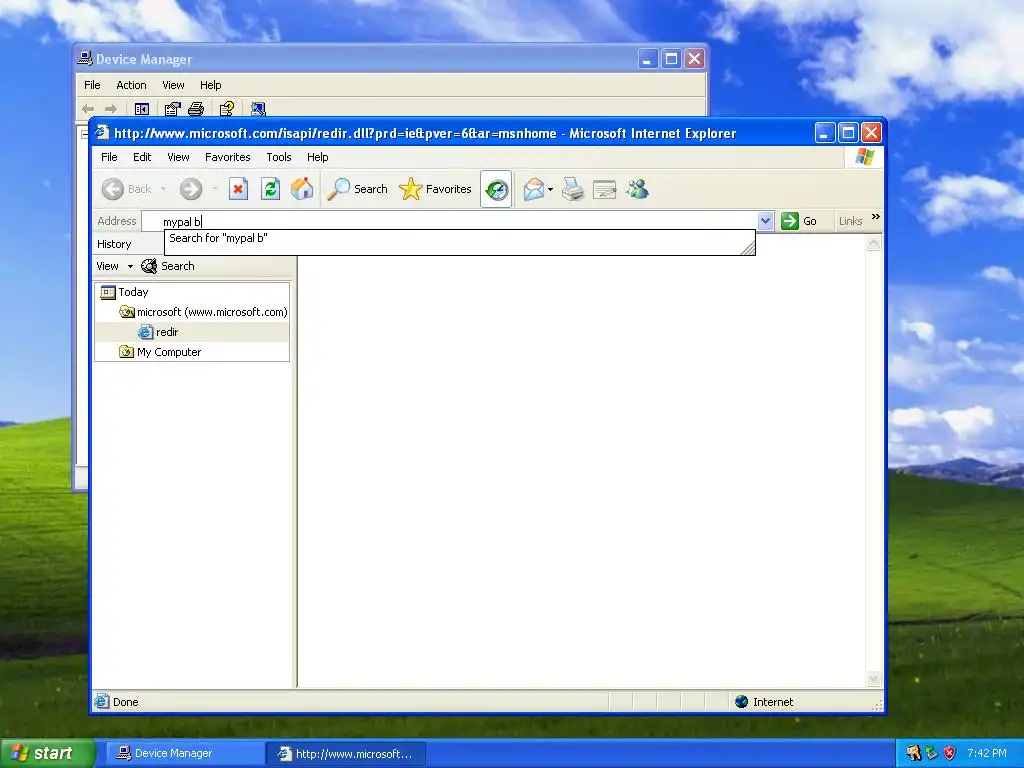Screen dimensions: 1024x768
Task: Click the Internet Explorer taskbar button
Action: pyautogui.click(x=346, y=754)
